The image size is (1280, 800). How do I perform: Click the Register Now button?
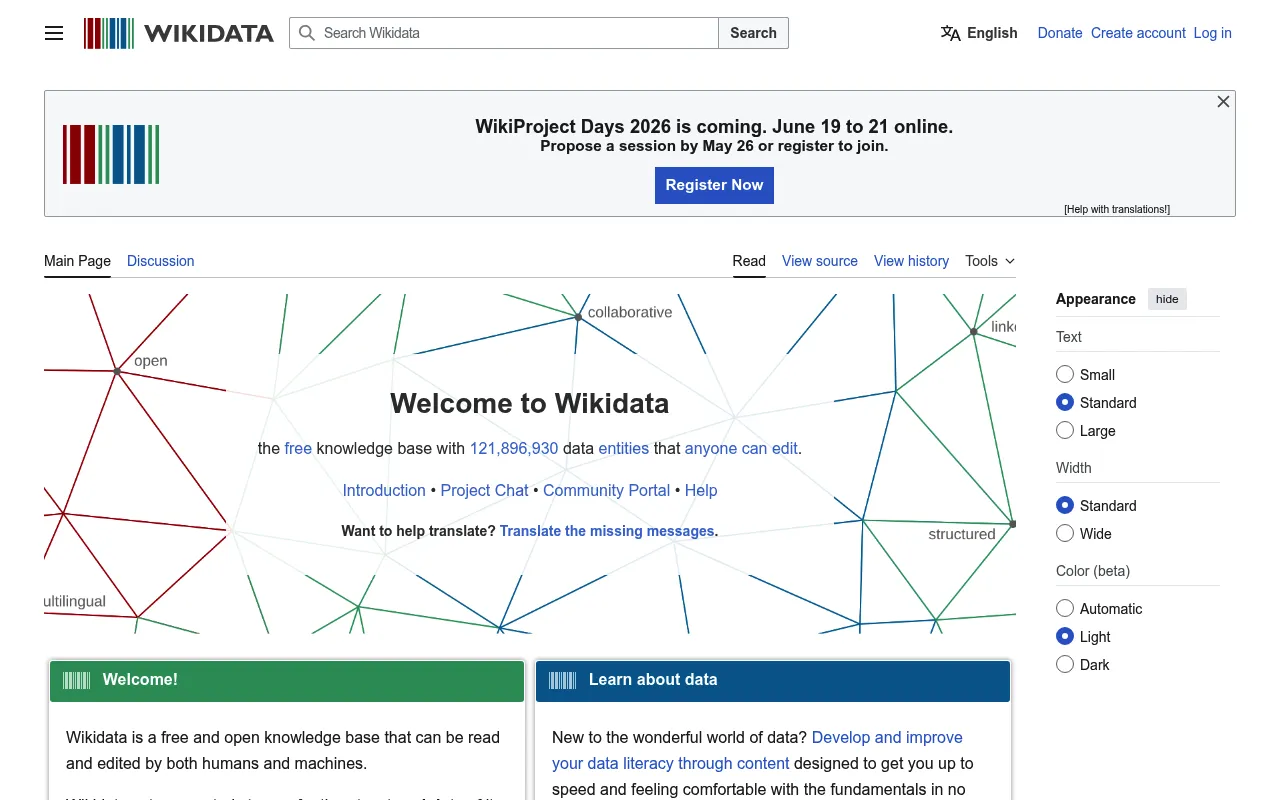point(714,185)
